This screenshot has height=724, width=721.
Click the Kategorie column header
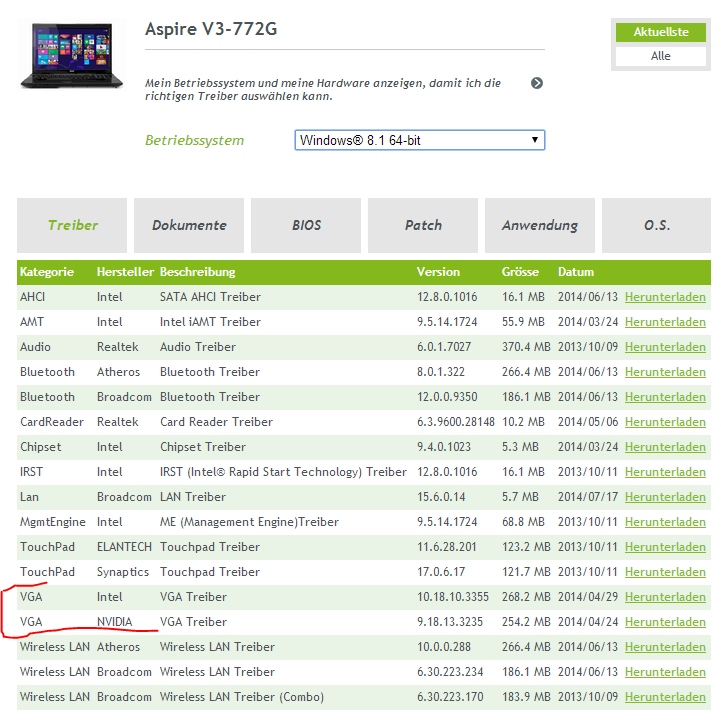[x=47, y=272]
